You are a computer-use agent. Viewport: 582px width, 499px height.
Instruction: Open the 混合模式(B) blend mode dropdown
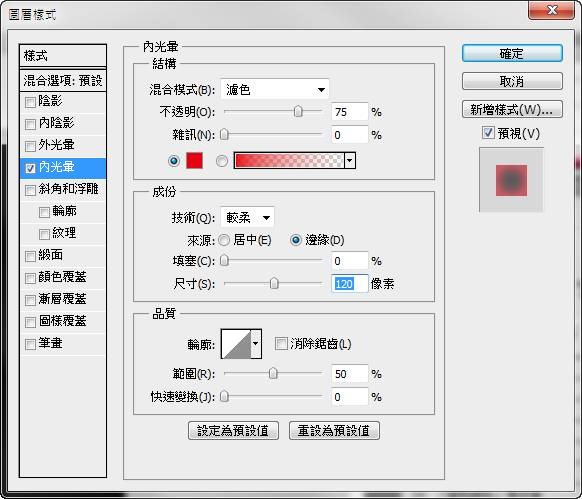tap(275, 89)
